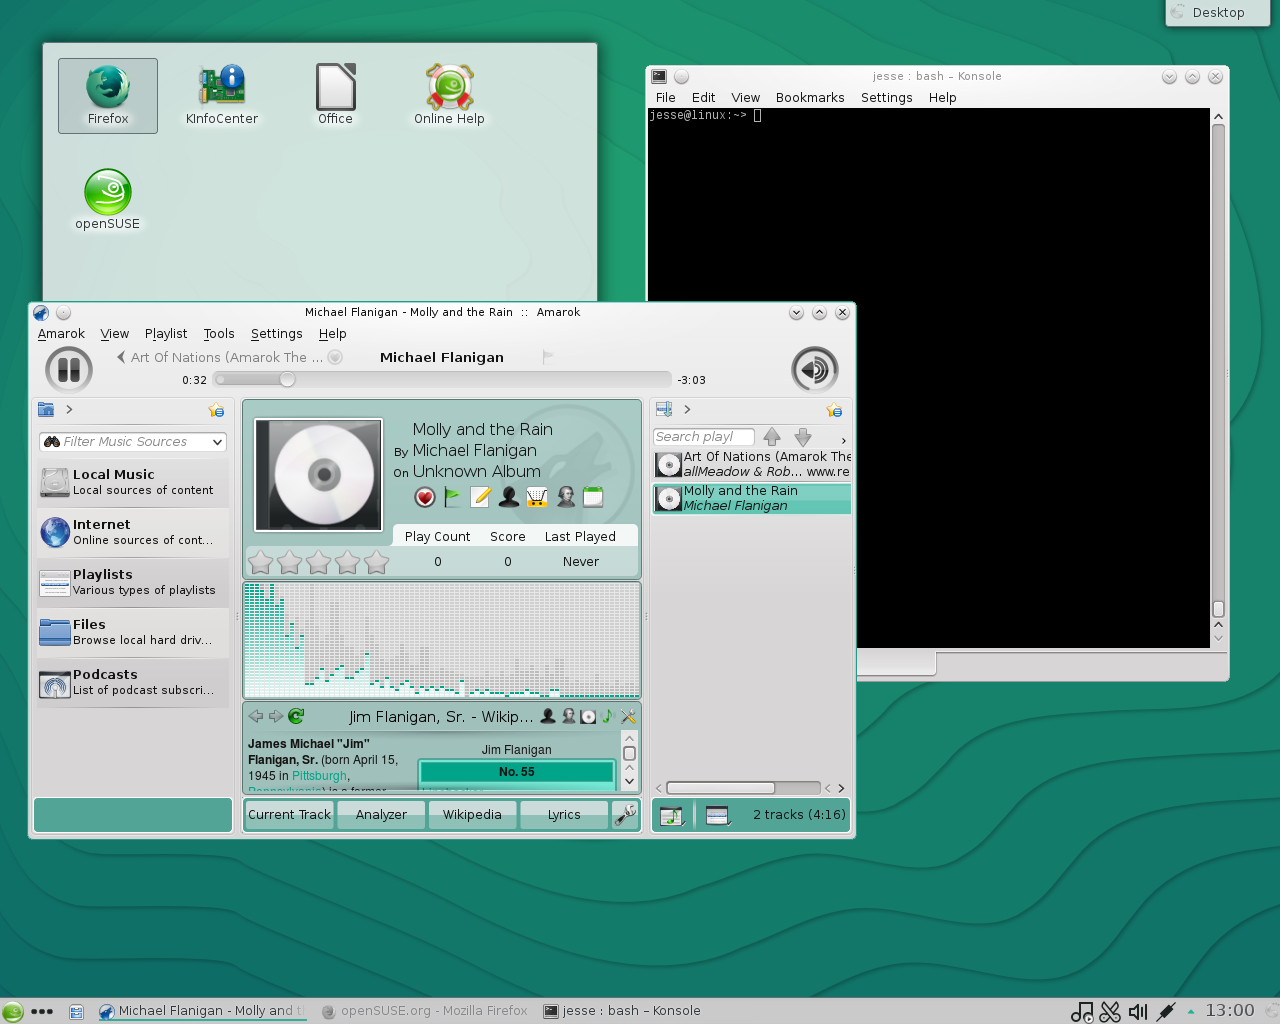Move to the next search result with the down arrow
The height and width of the screenshot is (1024, 1280).
click(803, 437)
